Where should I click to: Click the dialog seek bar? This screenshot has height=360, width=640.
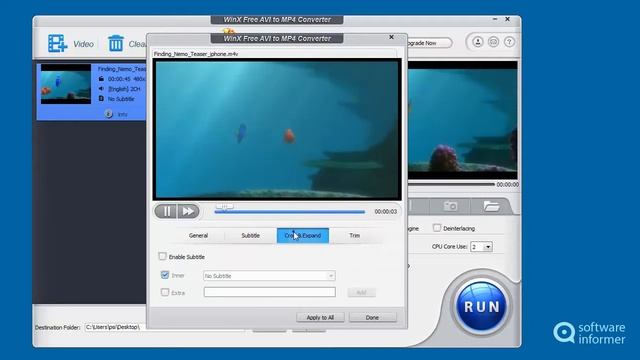click(289, 212)
